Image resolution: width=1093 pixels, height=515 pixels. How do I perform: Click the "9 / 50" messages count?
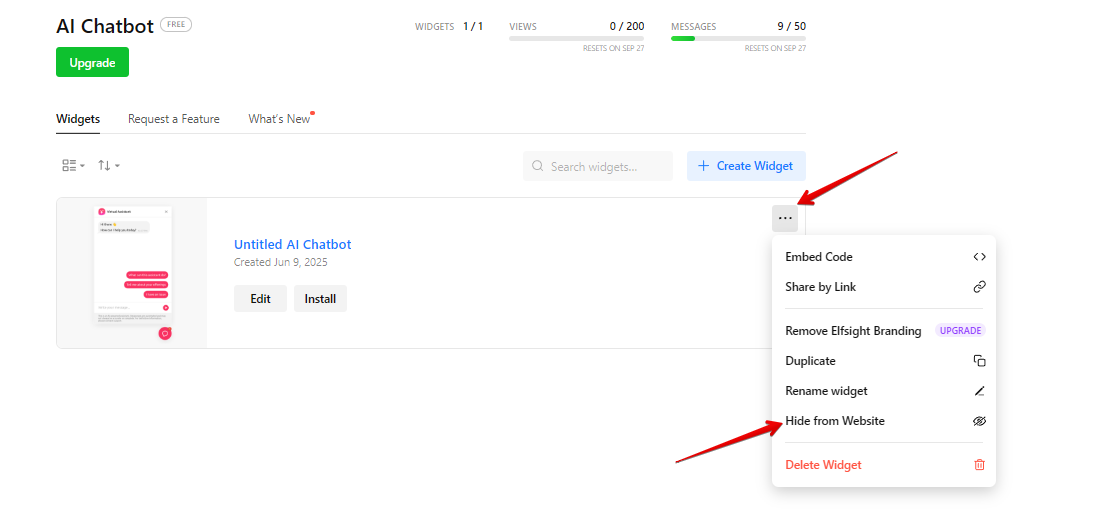click(x=791, y=26)
